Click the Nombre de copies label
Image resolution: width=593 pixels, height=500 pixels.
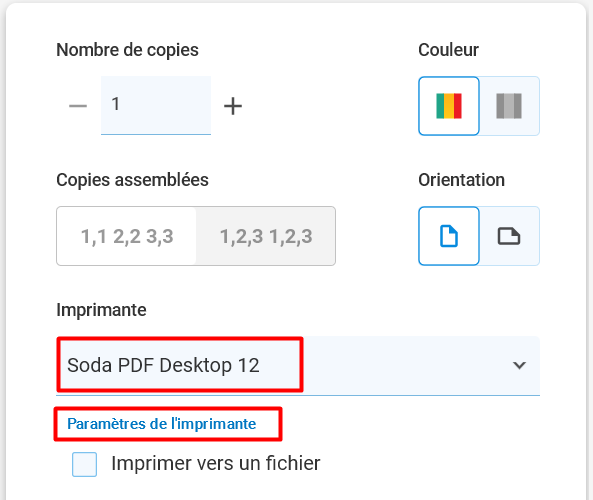tap(127, 50)
